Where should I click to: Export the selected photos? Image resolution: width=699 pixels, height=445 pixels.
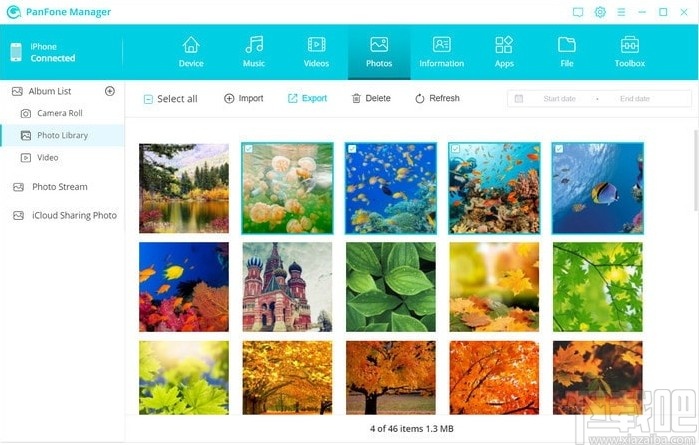tap(307, 98)
